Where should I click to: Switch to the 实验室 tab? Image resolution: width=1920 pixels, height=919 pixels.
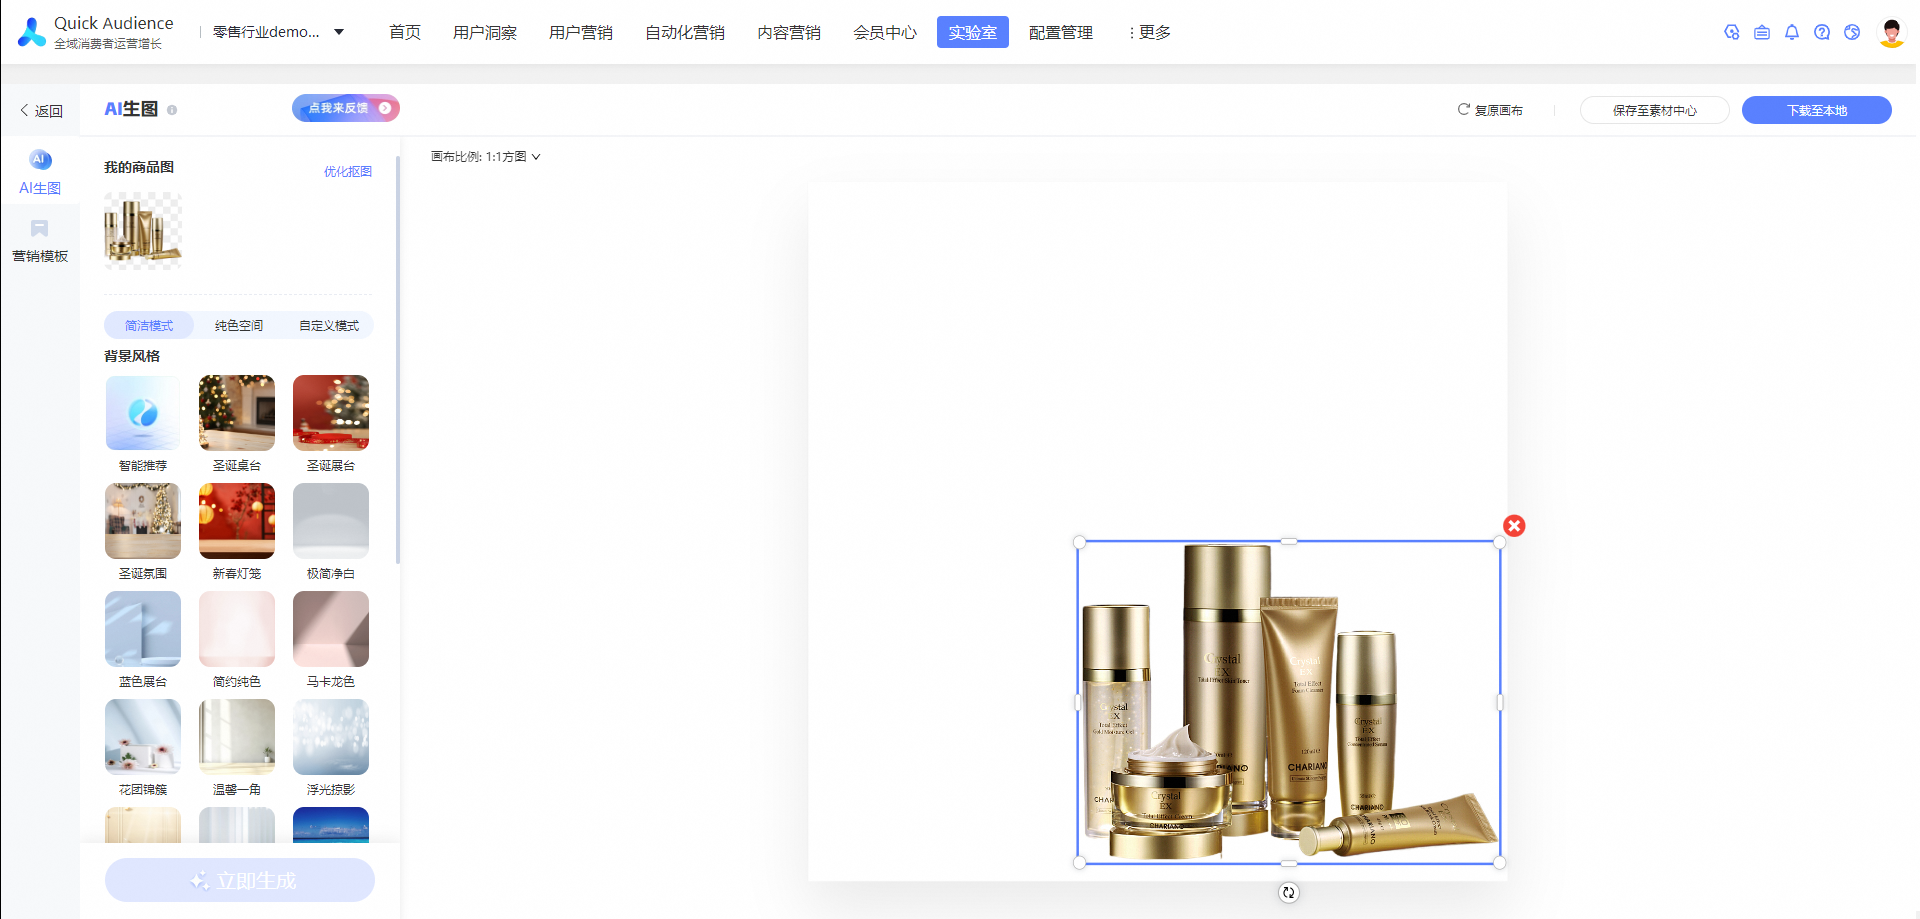[972, 31]
